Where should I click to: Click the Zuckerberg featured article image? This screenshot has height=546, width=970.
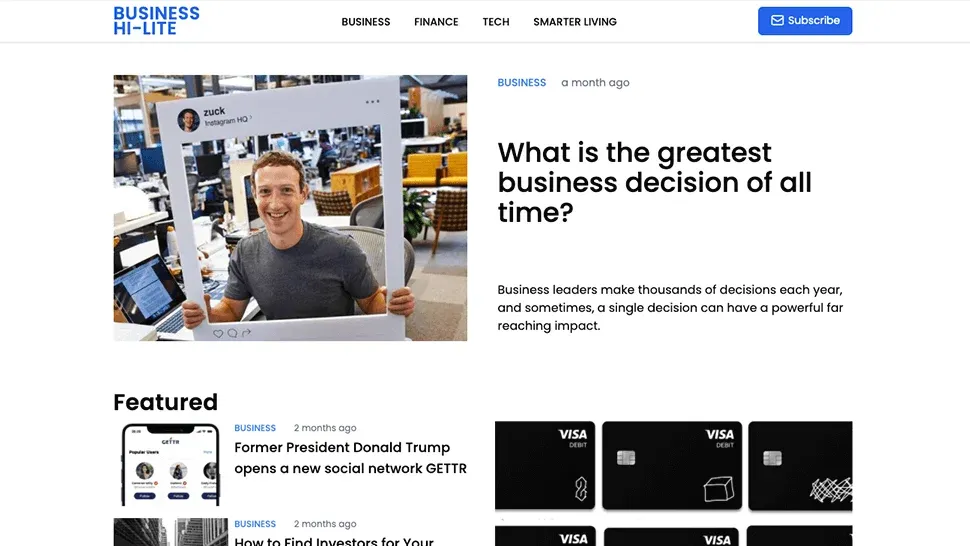tap(290, 208)
